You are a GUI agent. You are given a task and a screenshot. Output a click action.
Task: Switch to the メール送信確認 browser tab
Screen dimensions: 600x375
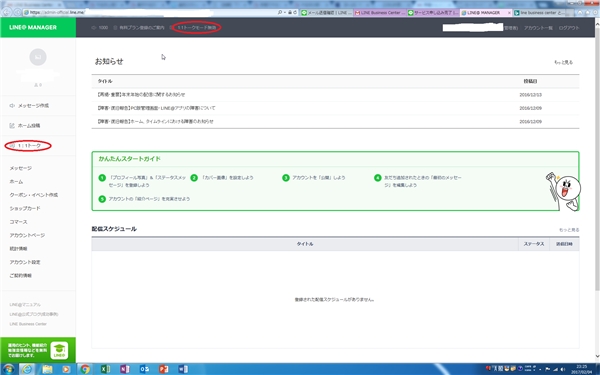pyautogui.click(x=326, y=13)
